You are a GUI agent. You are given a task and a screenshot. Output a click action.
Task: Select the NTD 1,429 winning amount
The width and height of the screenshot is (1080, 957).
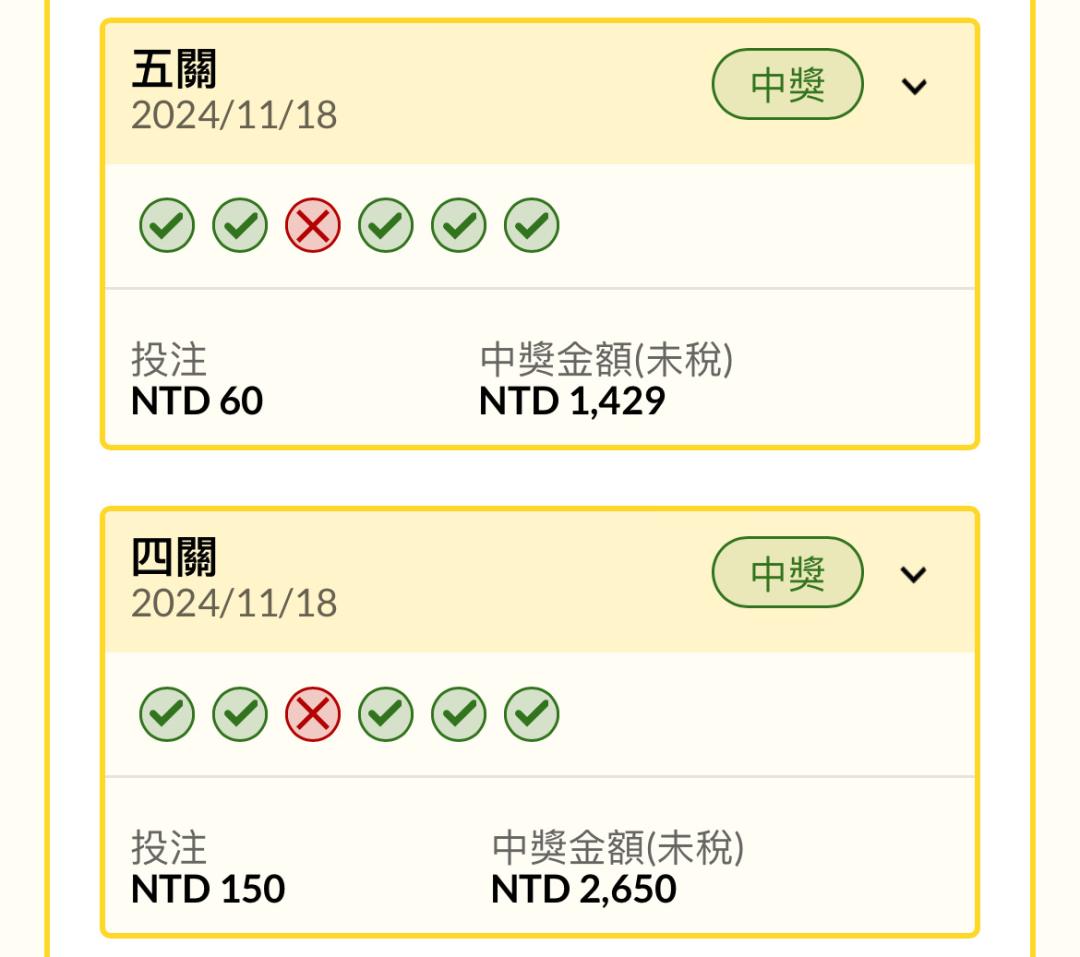pyautogui.click(x=572, y=401)
